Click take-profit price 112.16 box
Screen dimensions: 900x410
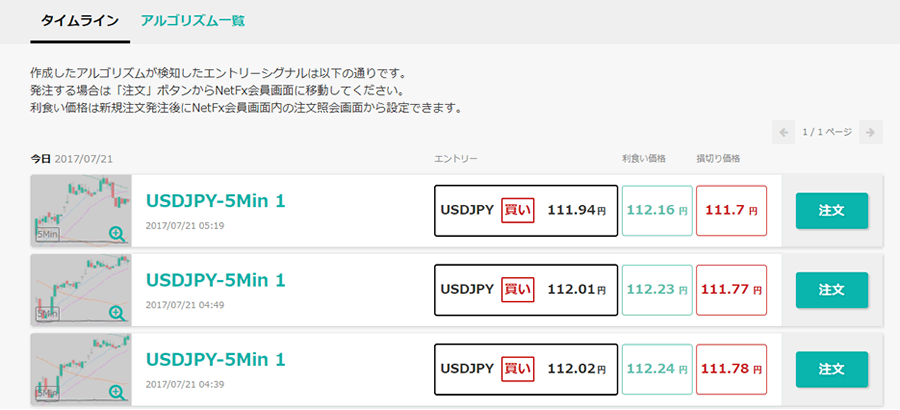pos(657,211)
